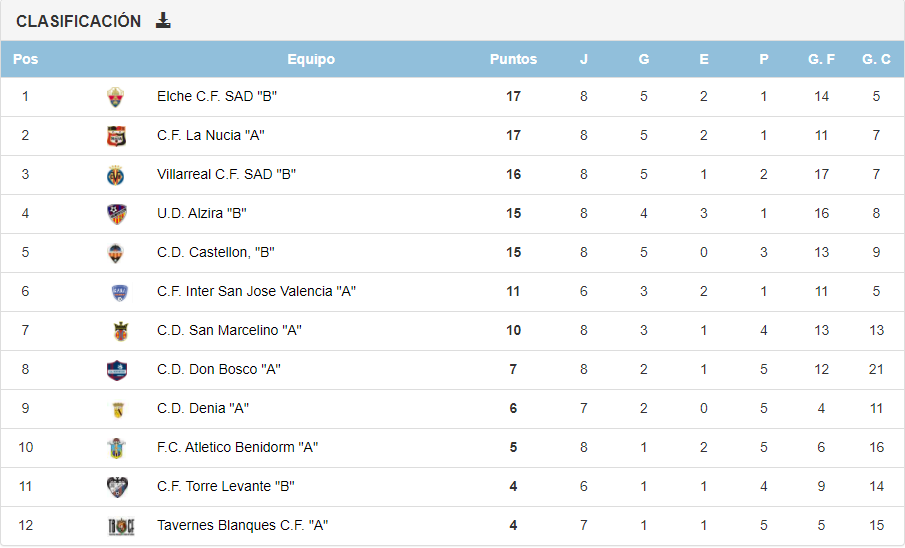Click the G. F column header

[821, 59]
